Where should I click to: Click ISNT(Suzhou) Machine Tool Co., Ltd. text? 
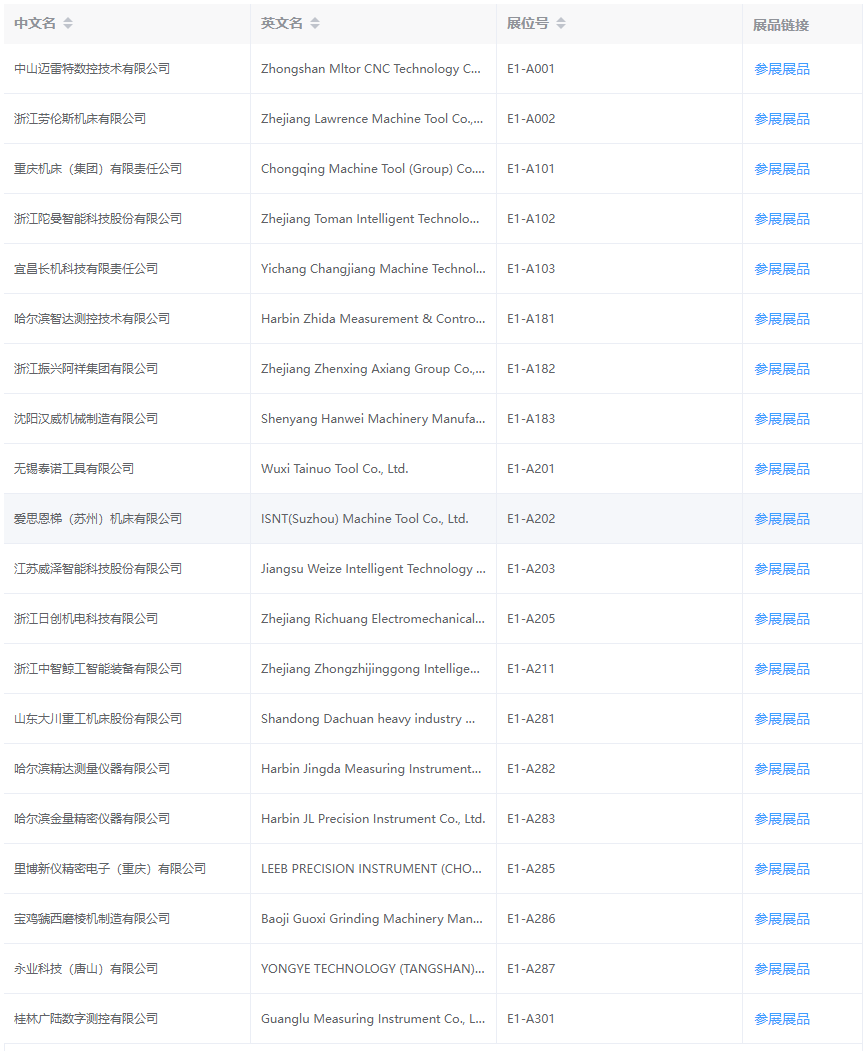click(365, 518)
